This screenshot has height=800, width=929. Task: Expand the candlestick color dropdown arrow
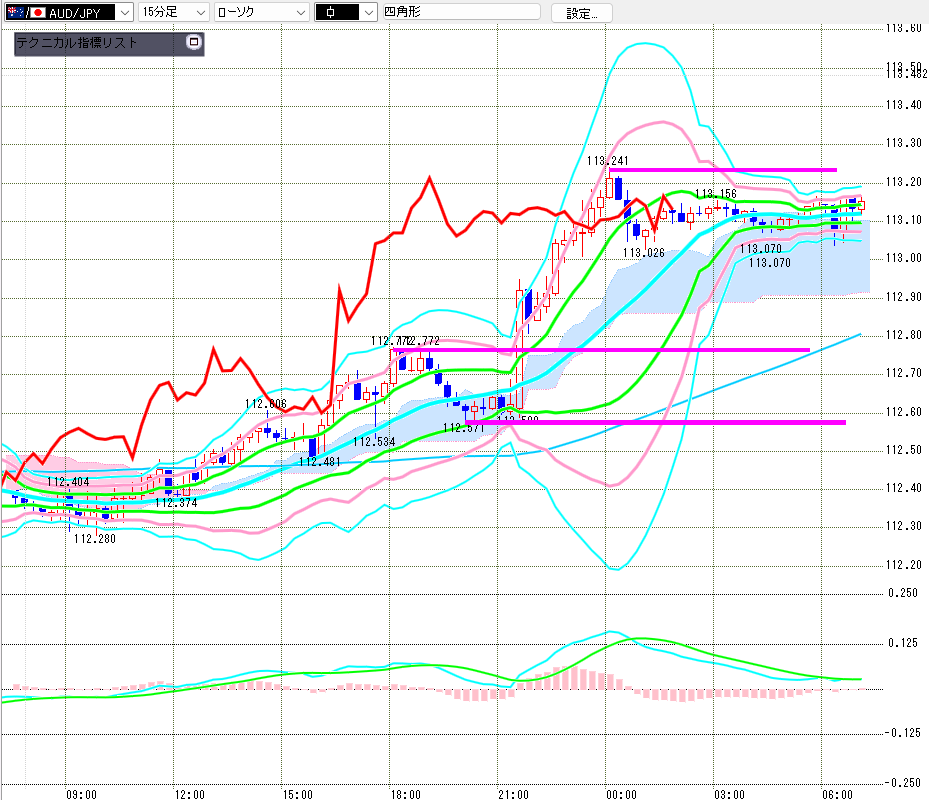click(x=369, y=12)
